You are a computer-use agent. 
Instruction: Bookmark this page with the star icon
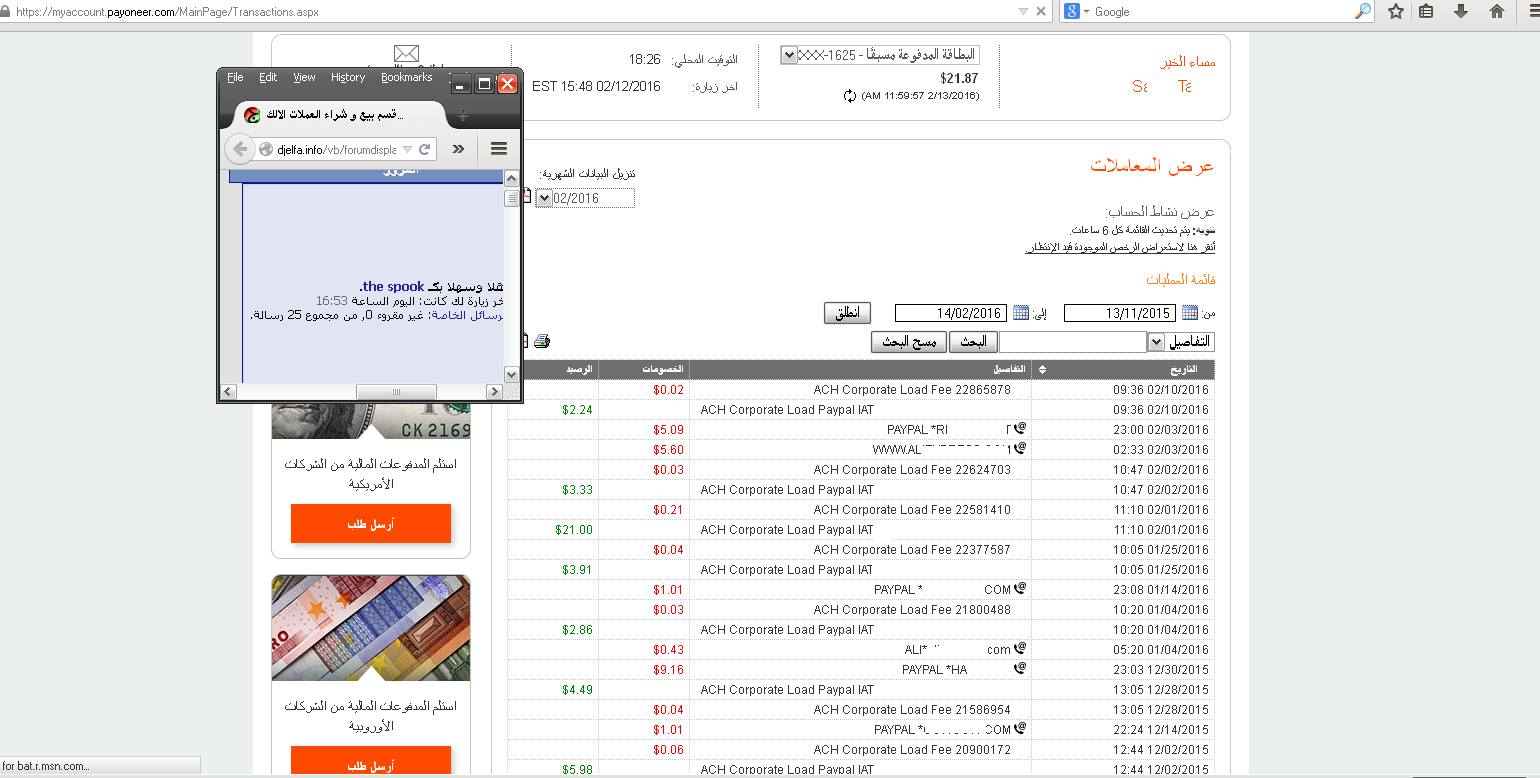[x=1395, y=11]
